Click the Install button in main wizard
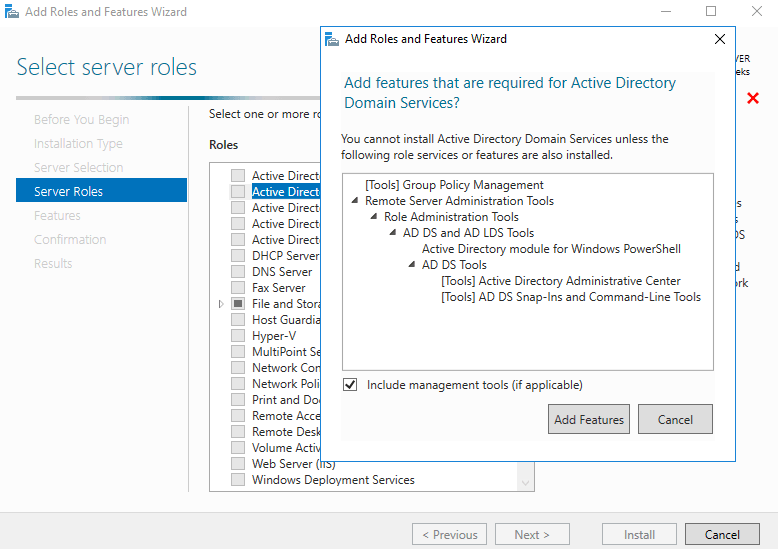The height and width of the screenshot is (549, 778). point(639,534)
